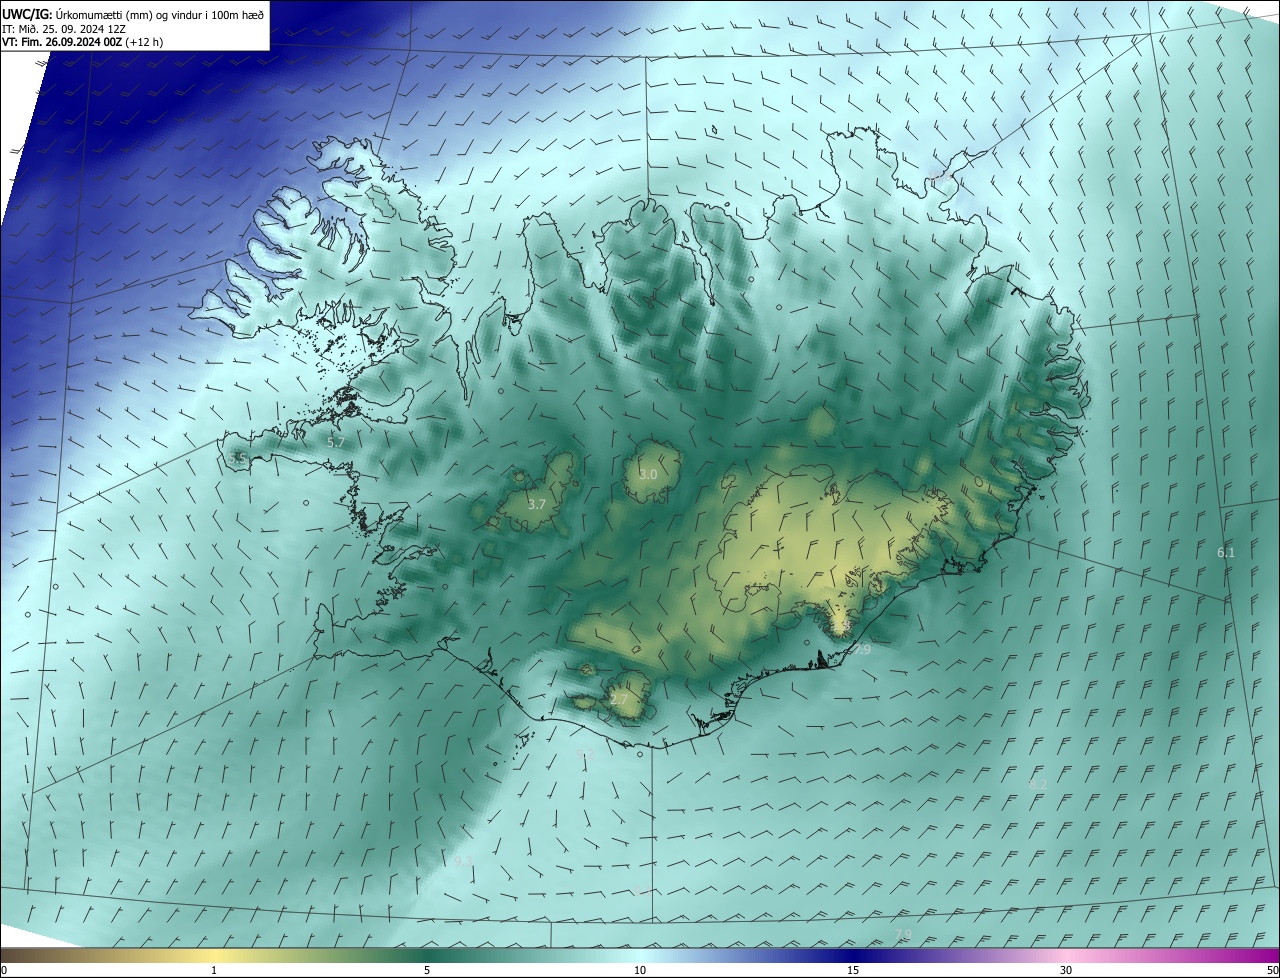Click the 7.9 value just above the colour scale

click(903, 934)
